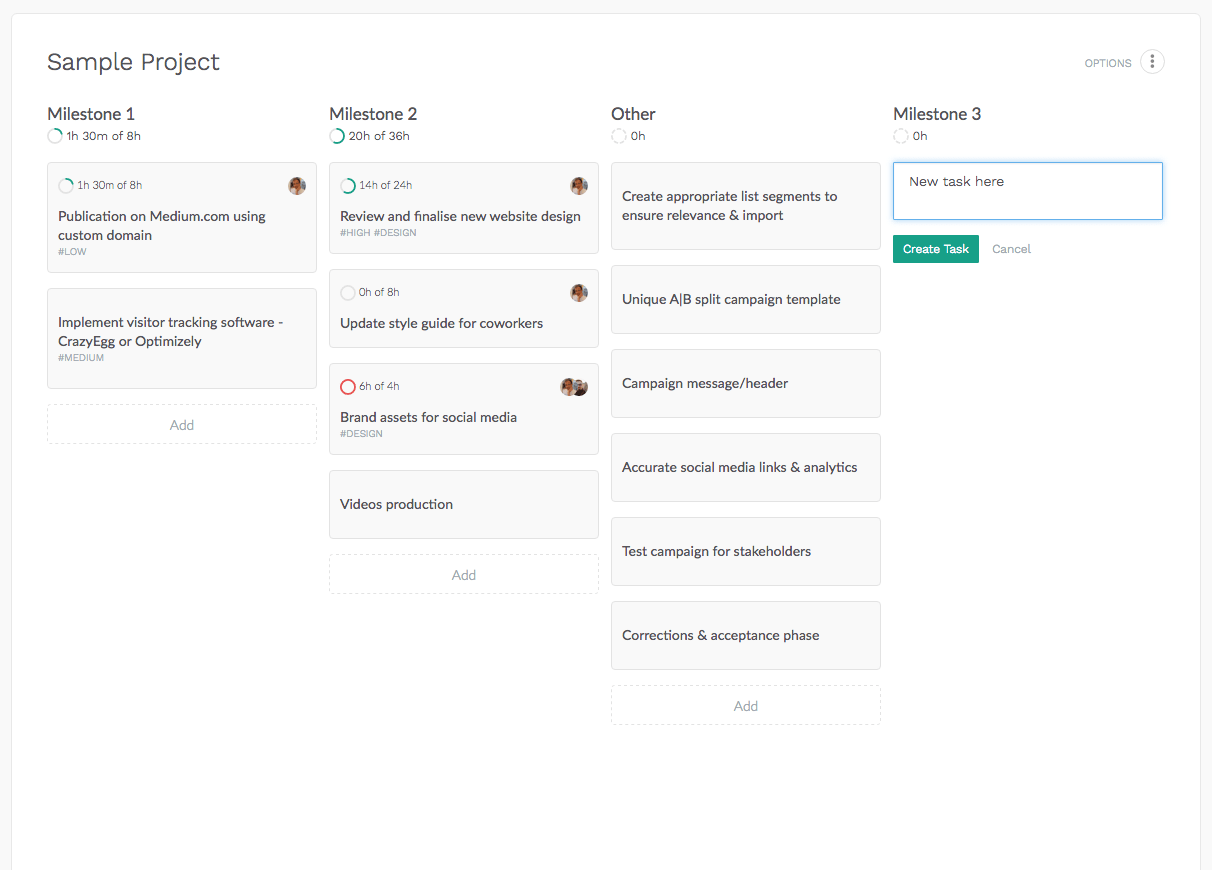Click Milestone 1 progress circle icon
Screen dimensions: 1212x870
pyautogui.click(x=55, y=136)
